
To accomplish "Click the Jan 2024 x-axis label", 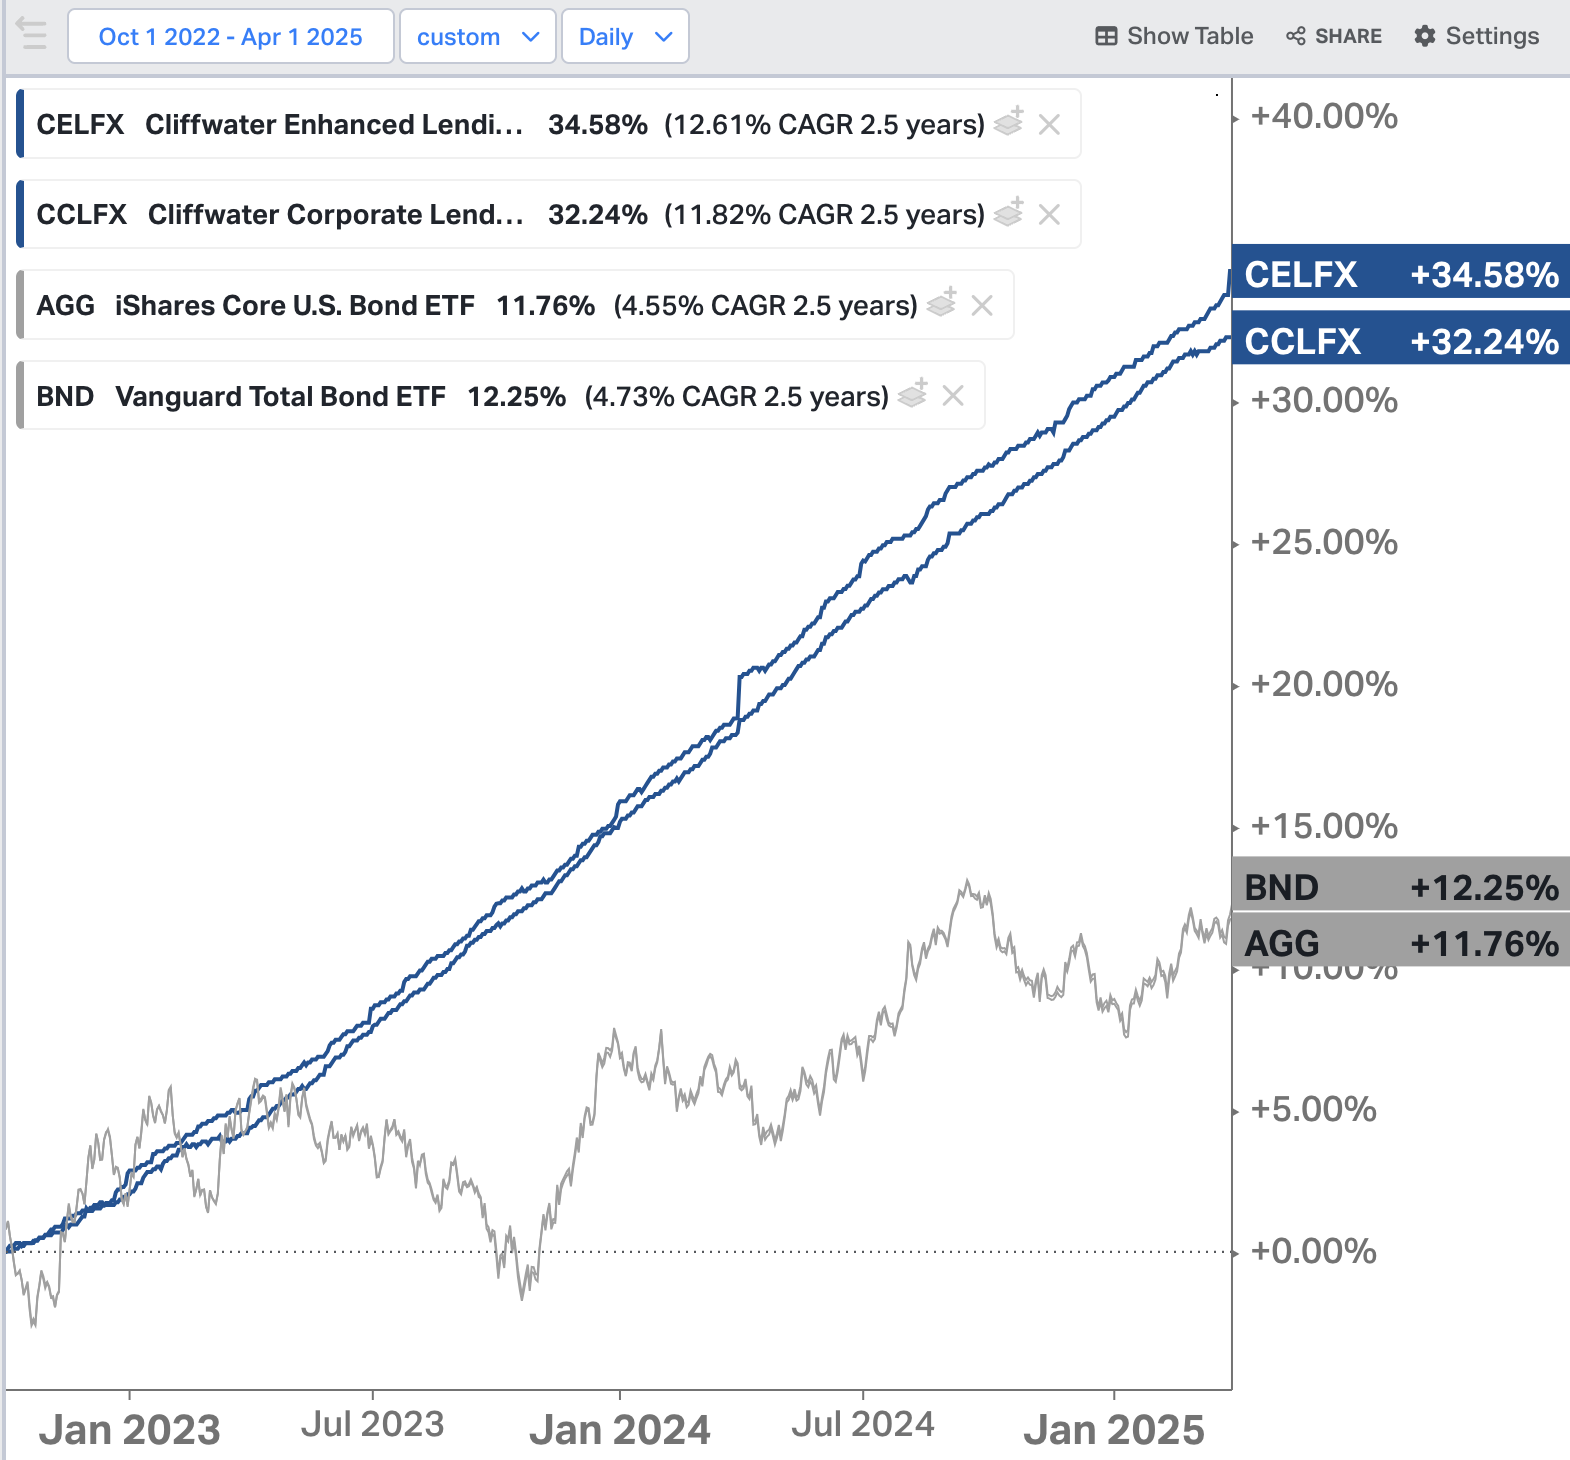I will click(x=620, y=1429).
